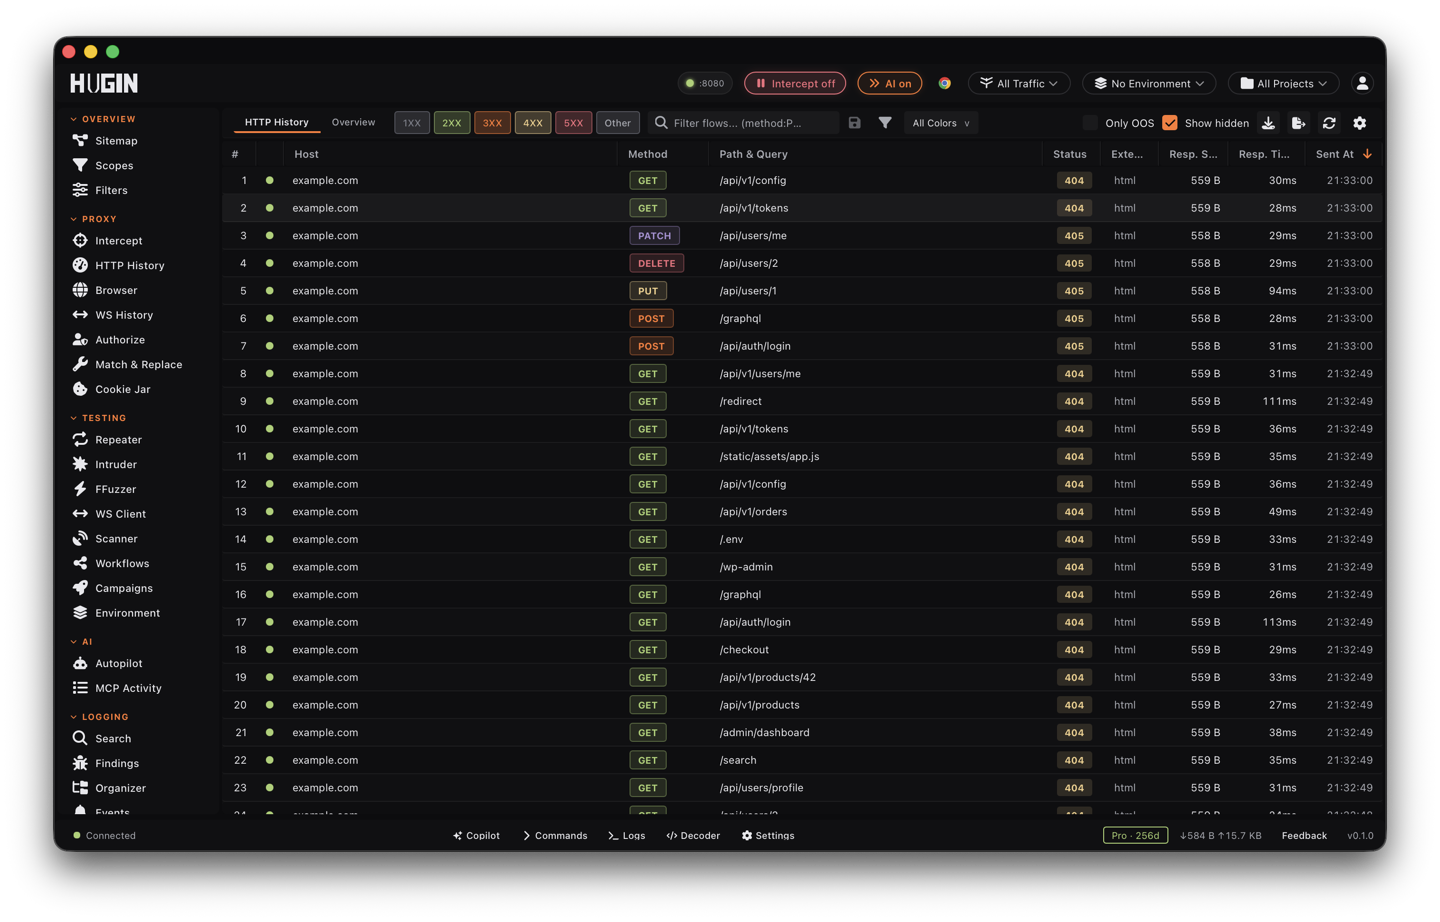Open the Repeater icon
Screen dimensions: 1440x922
point(80,440)
